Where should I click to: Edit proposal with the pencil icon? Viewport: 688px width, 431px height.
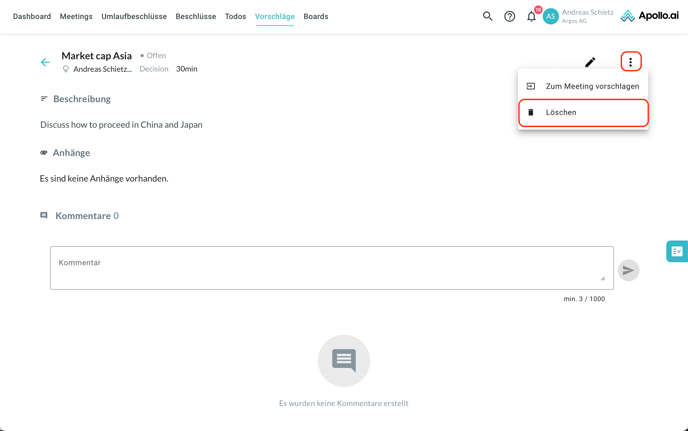click(590, 62)
